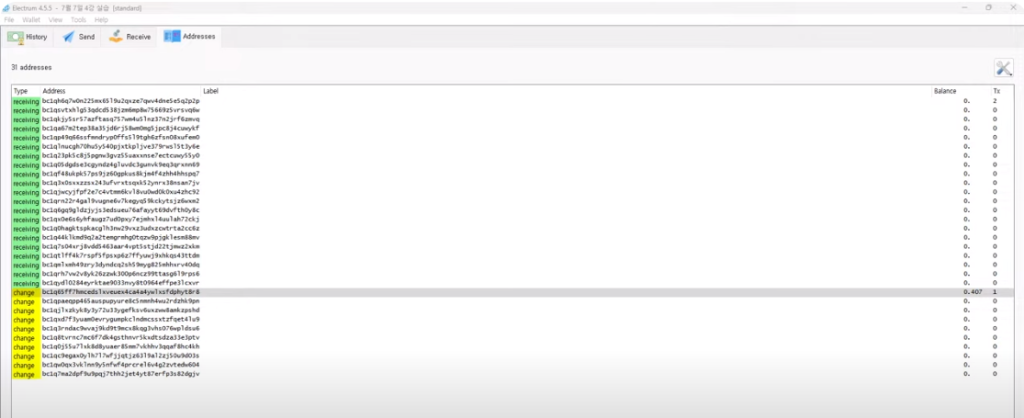Click the Type column header

click(21, 91)
